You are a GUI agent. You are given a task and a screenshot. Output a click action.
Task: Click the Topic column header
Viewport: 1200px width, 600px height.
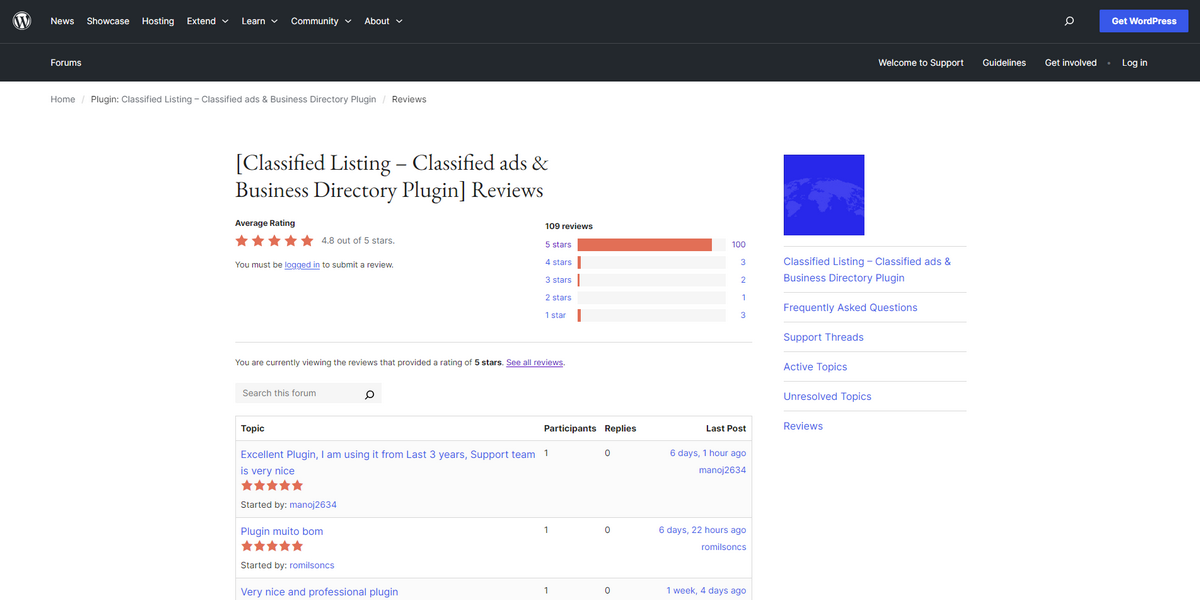tap(253, 428)
